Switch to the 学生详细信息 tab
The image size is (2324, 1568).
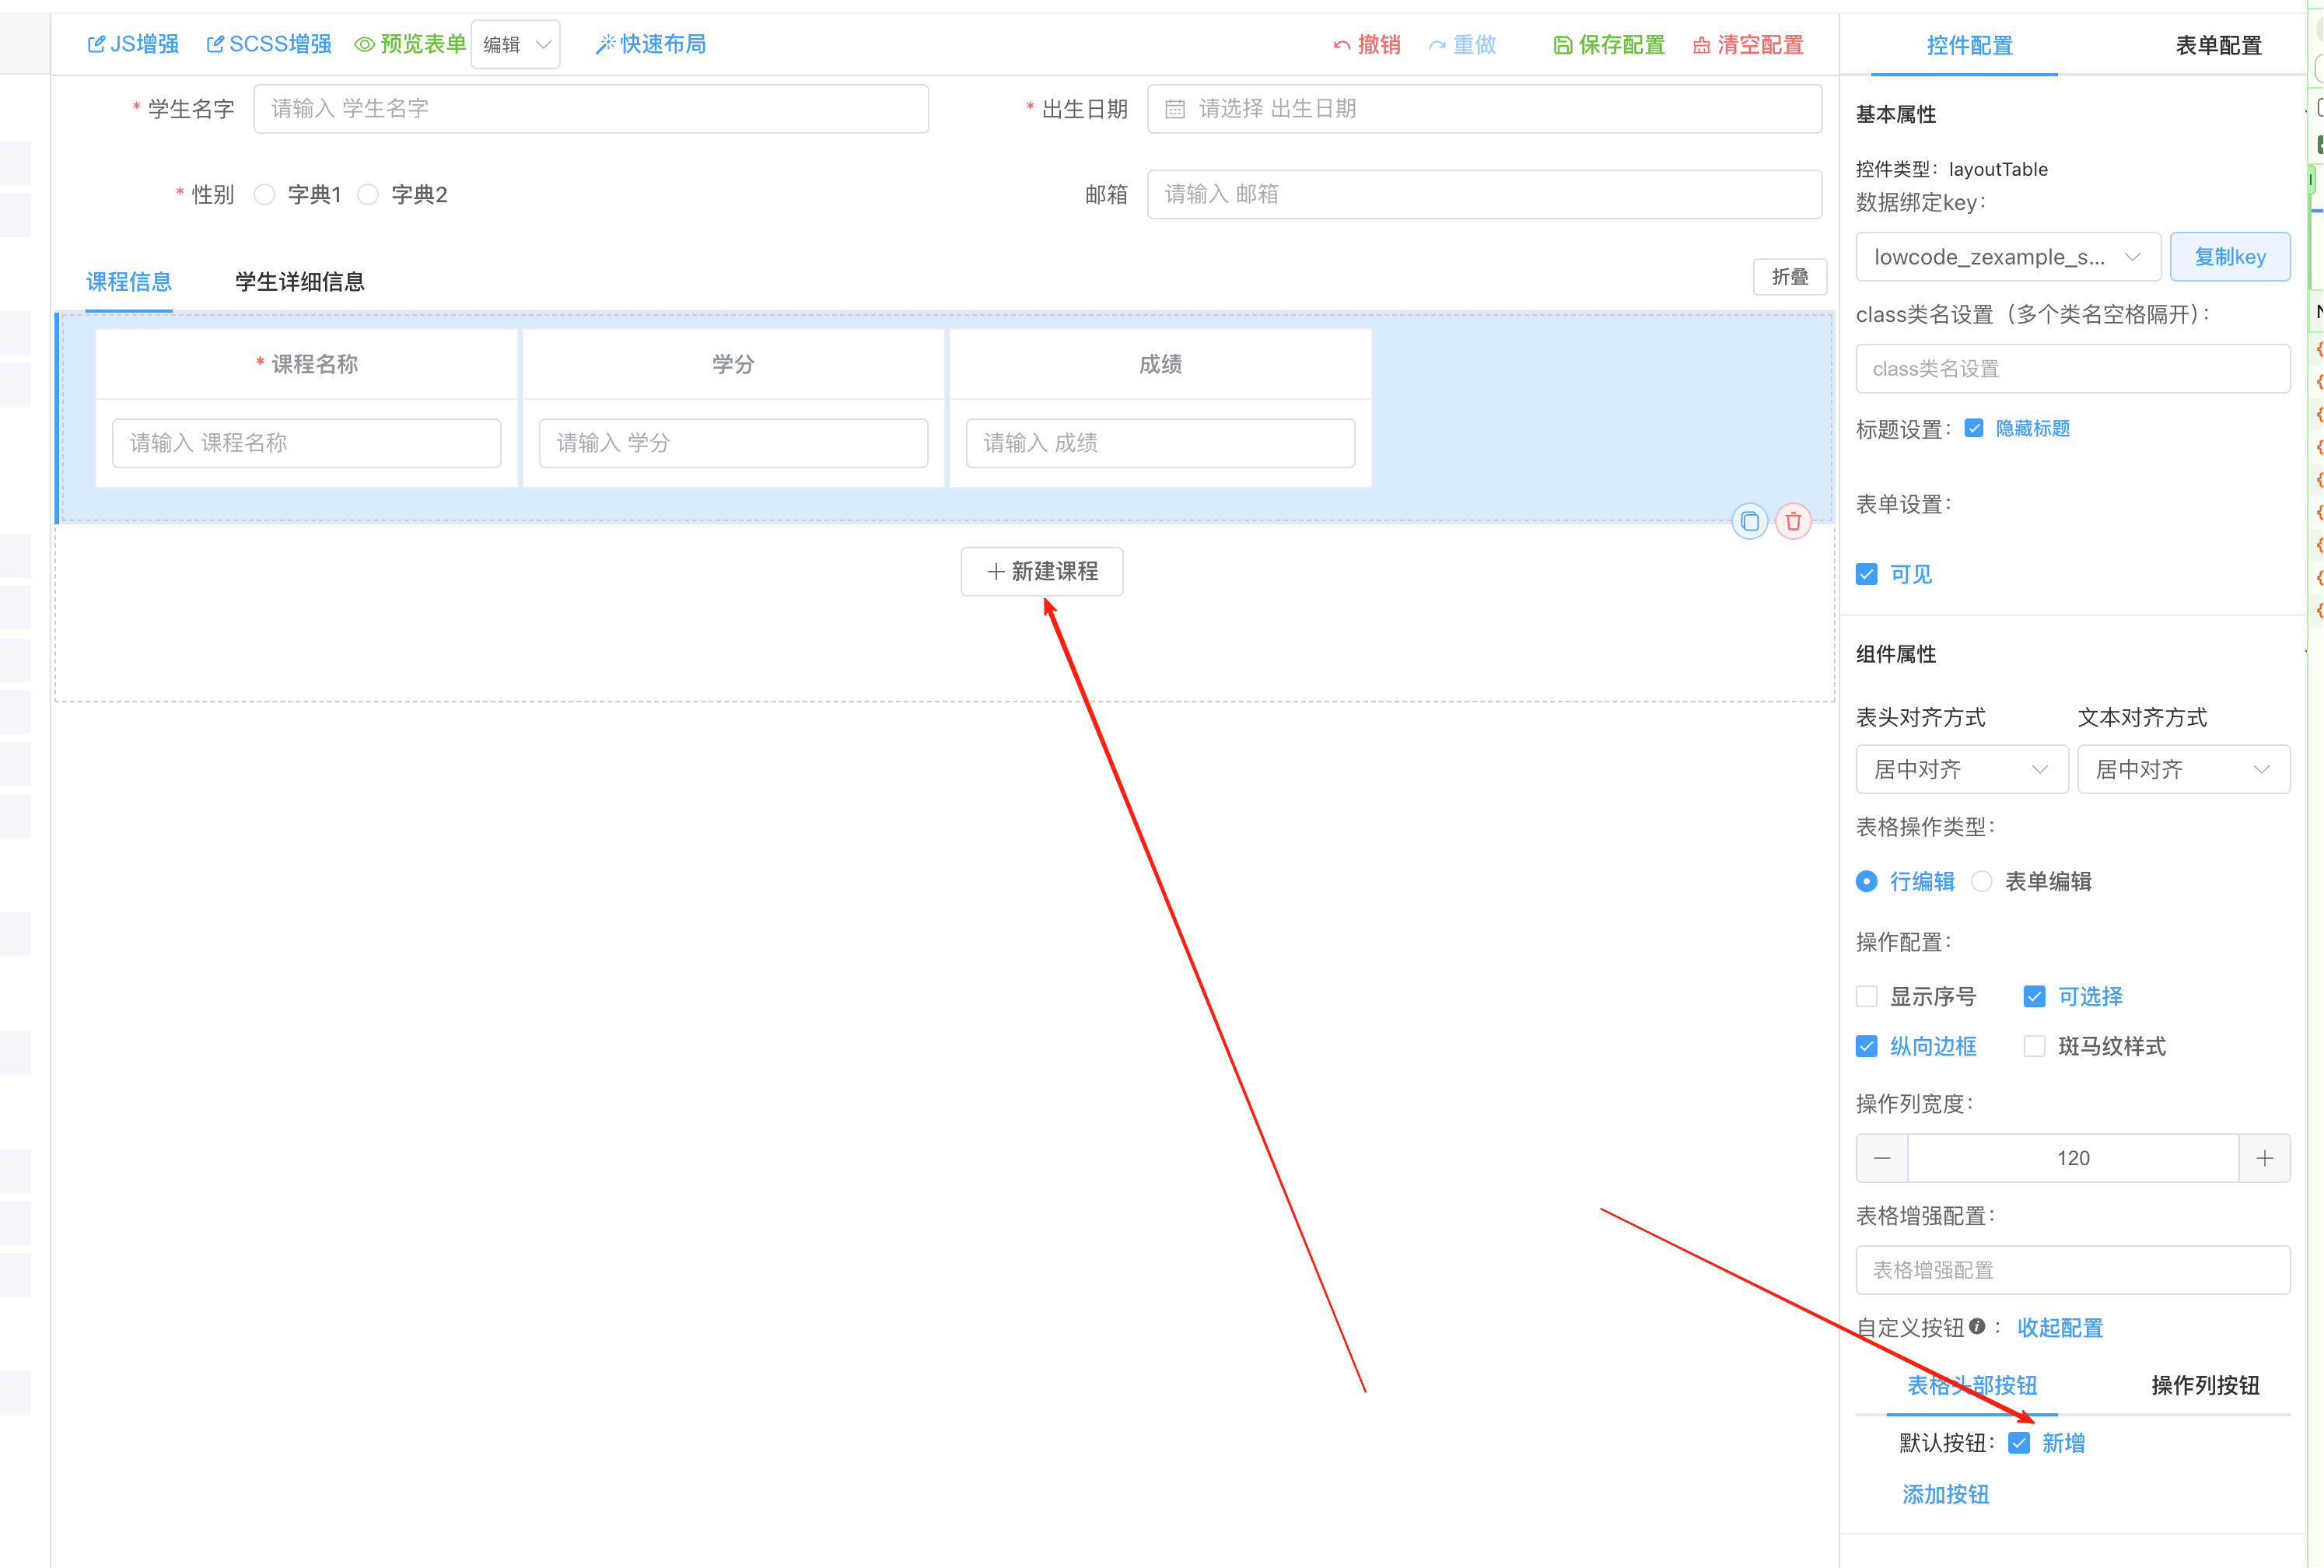pos(299,282)
